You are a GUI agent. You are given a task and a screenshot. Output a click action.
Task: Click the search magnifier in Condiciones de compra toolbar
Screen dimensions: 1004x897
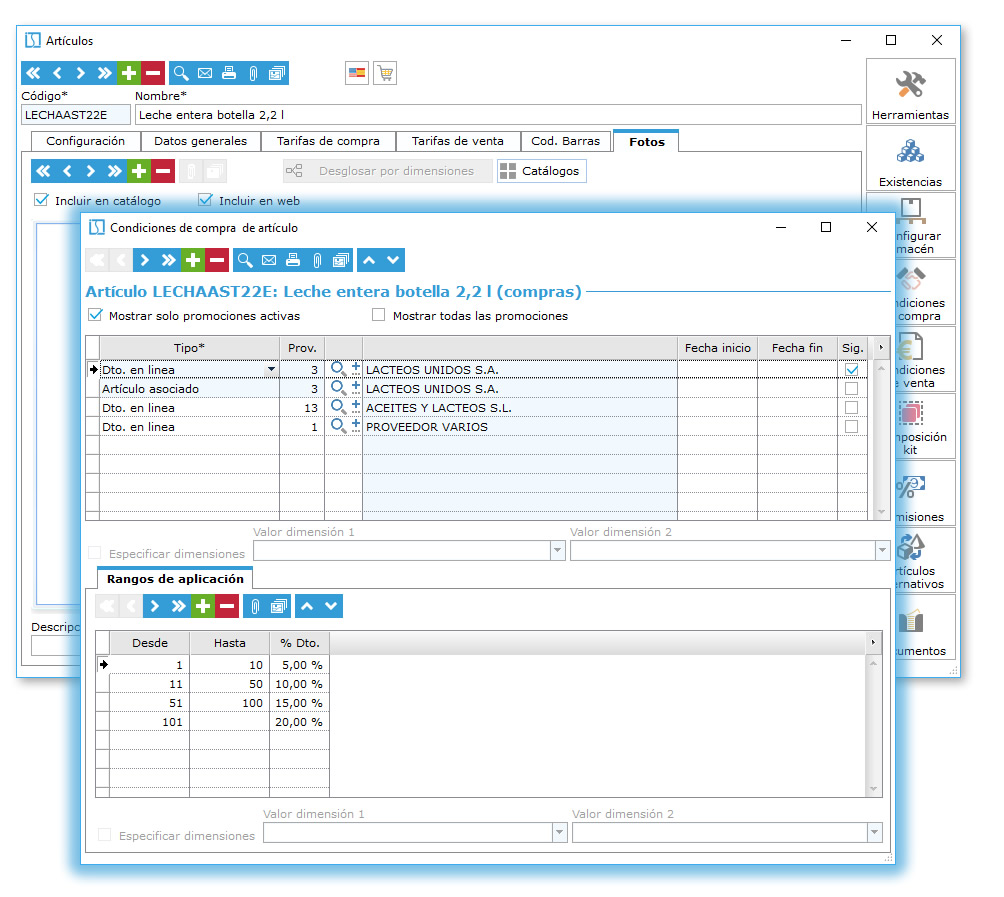(x=245, y=260)
